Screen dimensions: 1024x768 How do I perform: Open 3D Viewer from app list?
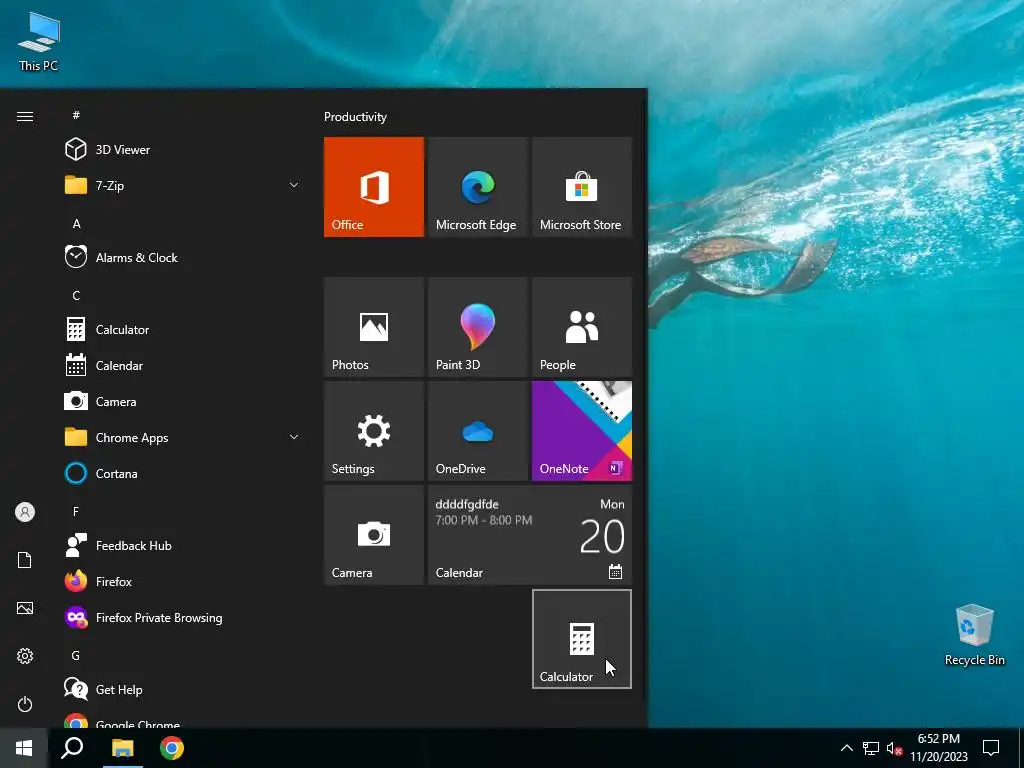(x=183, y=150)
